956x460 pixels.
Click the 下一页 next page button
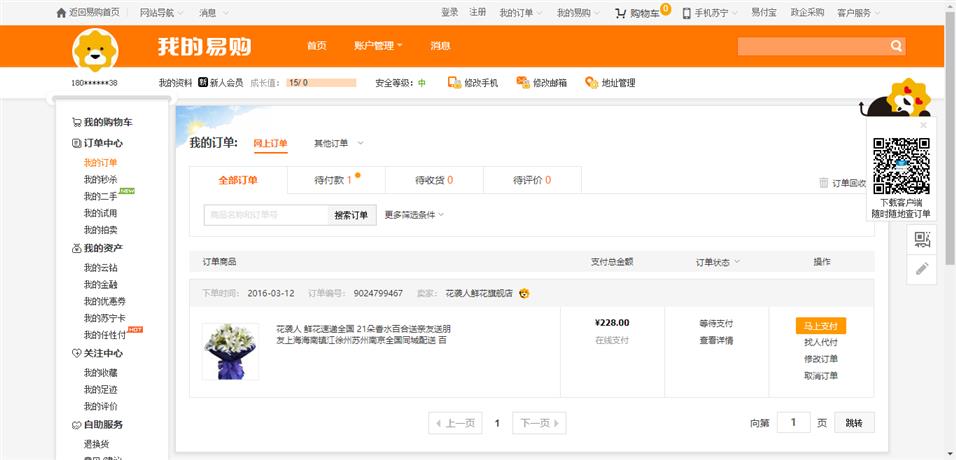point(539,423)
